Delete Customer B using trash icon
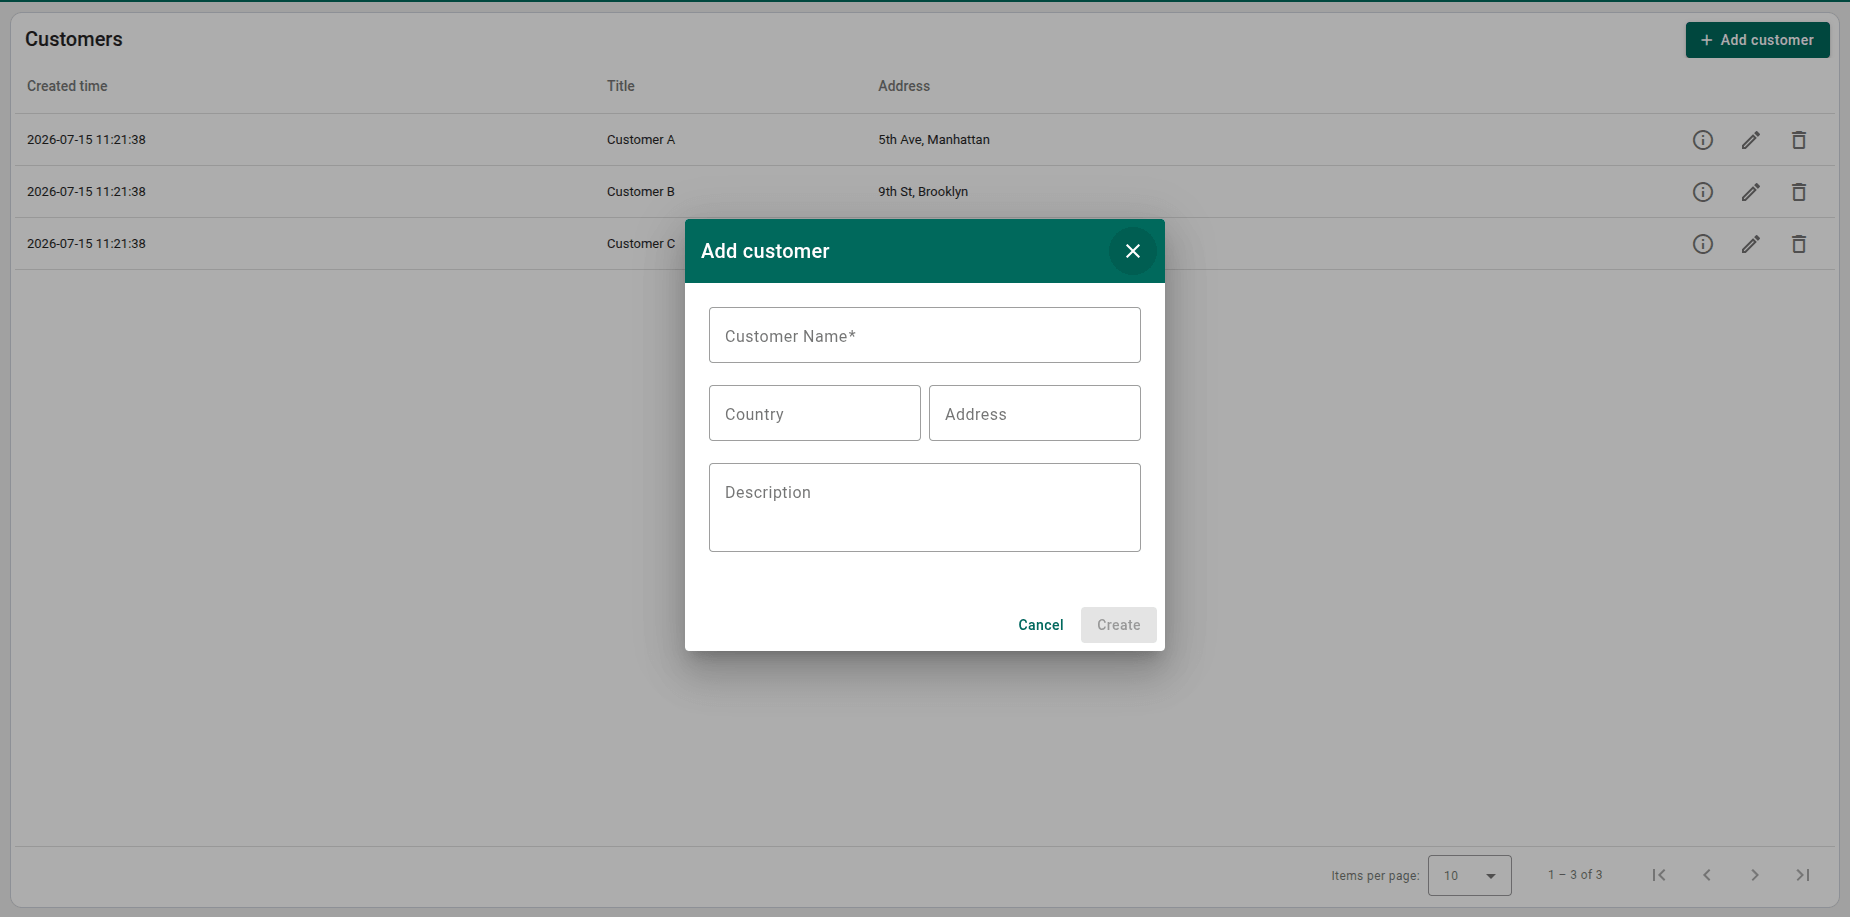1850x917 pixels. point(1799,192)
